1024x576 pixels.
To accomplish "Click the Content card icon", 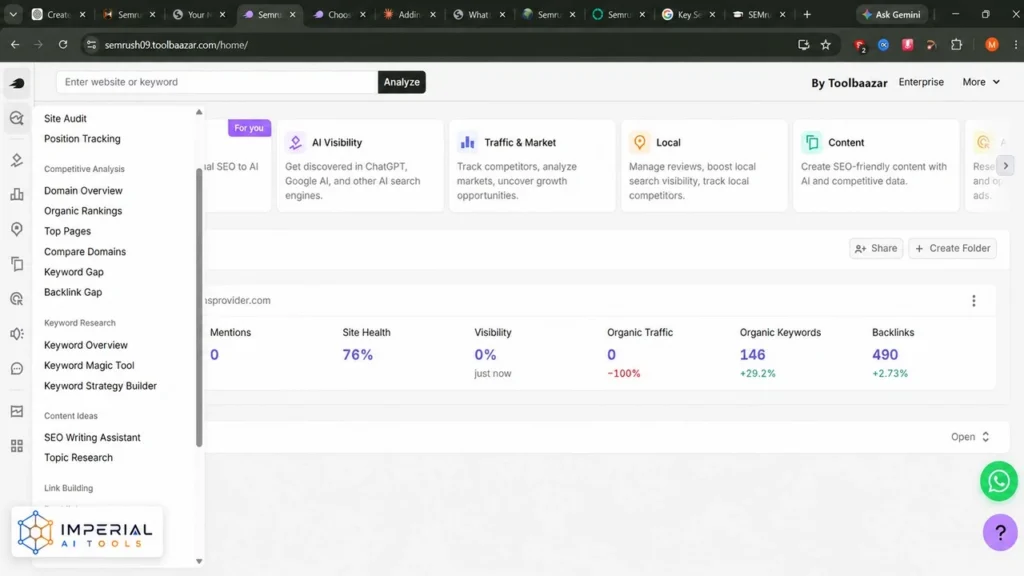I will pyautogui.click(x=812, y=142).
